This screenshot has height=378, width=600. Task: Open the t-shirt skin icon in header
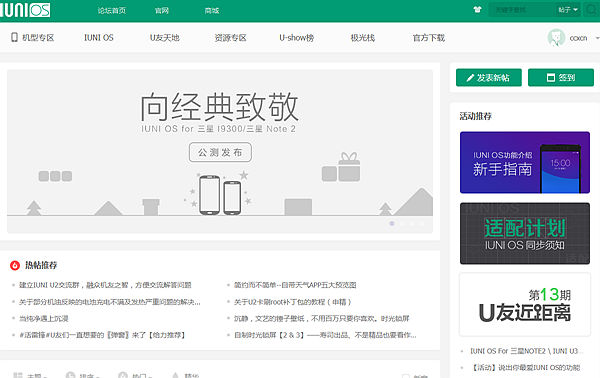(477, 10)
